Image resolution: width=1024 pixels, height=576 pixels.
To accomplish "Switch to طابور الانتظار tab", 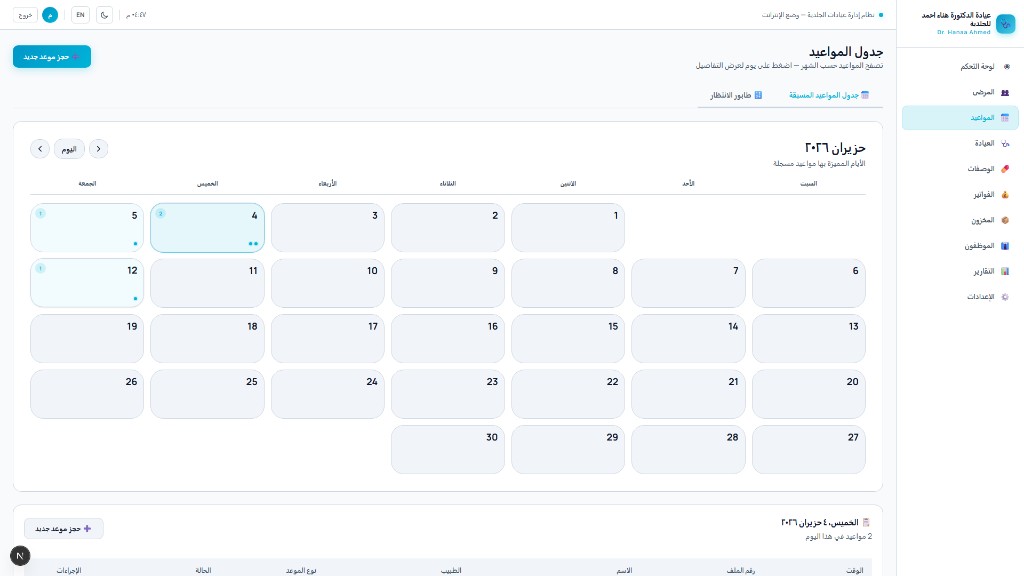I will point(736,95).
